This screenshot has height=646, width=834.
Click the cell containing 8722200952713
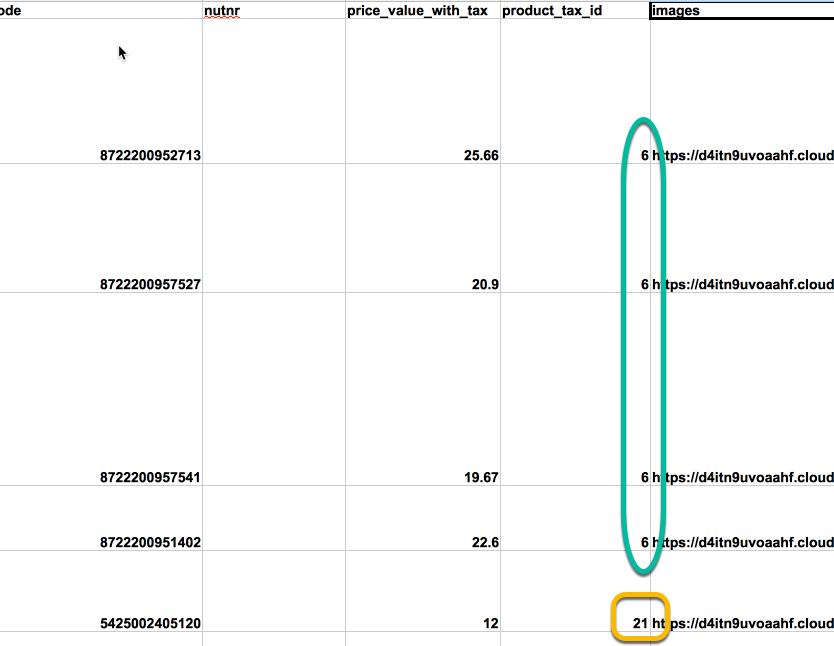[x=101, y=91]
